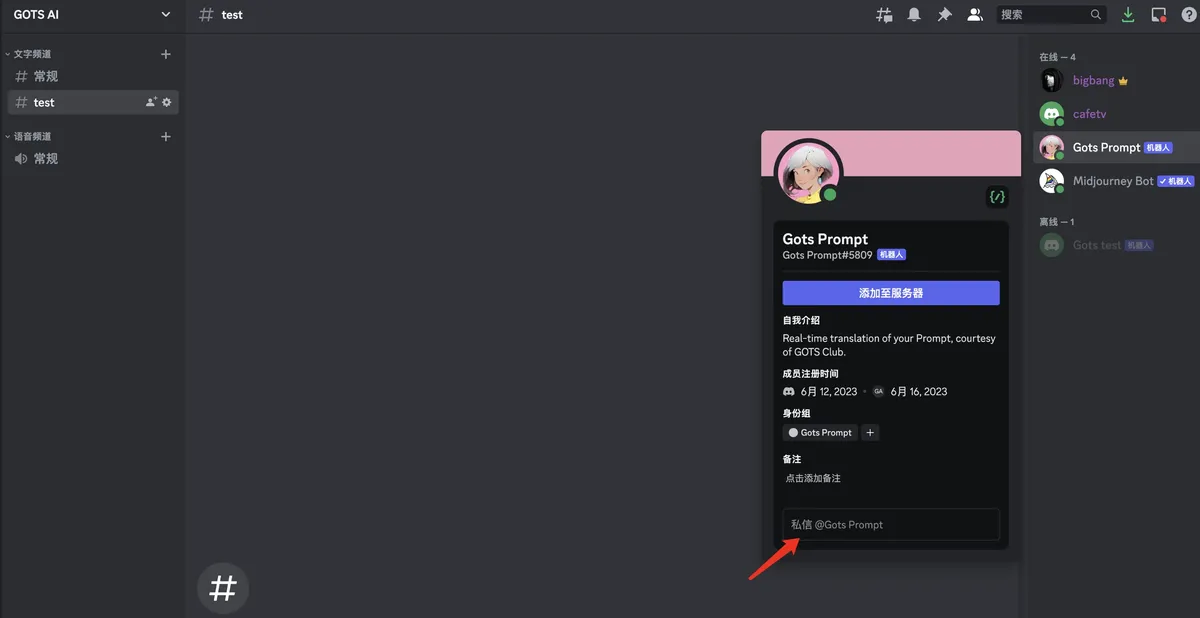The image size is (1200, 618).
Task: Click the 添加至服务器 button
Action: pyautogui.click(x=890, y=293)
